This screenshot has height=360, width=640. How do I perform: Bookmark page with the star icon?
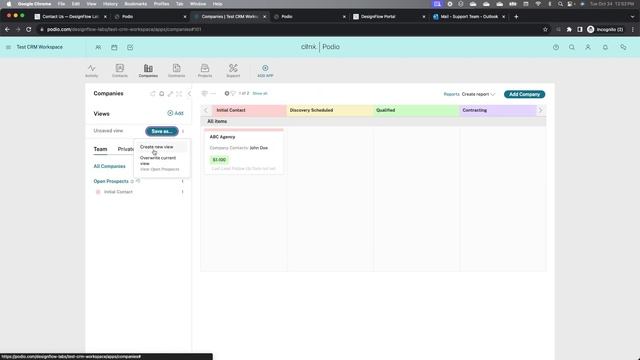(545, 29)
